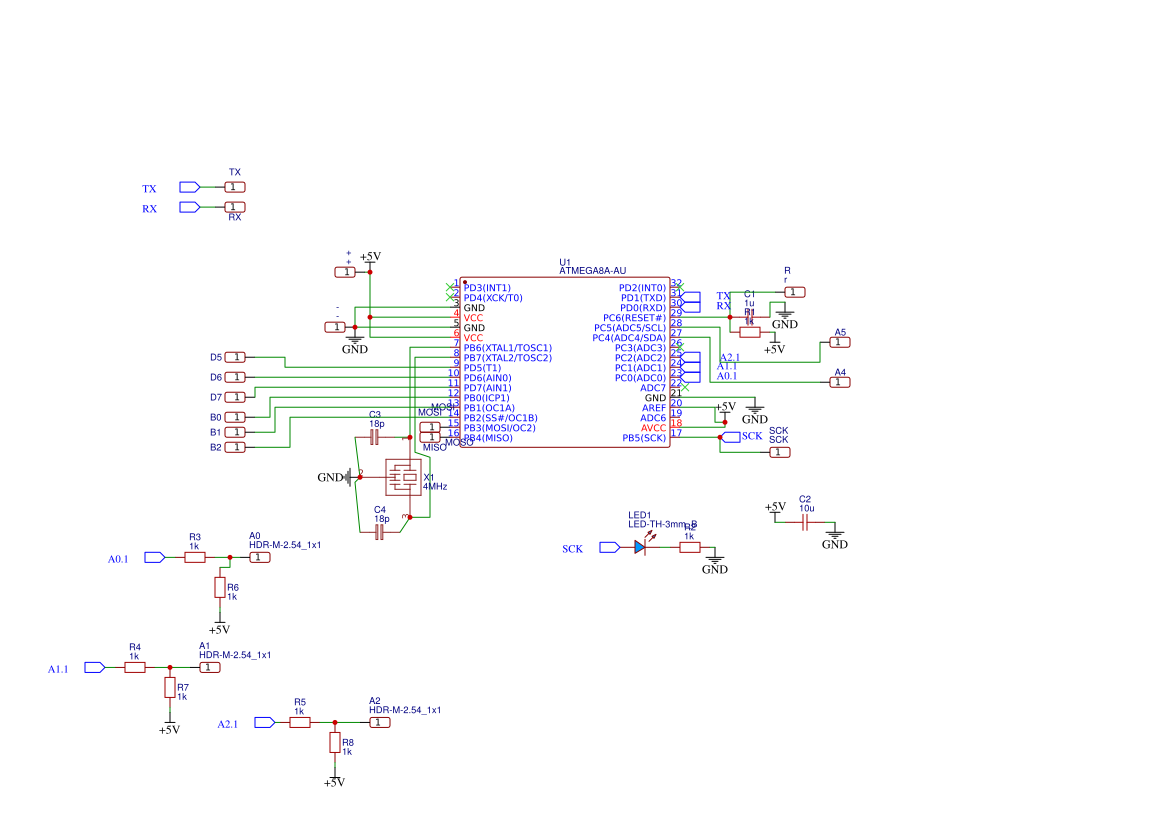Image resolution: width=1169 pixels, height=828 pixels.
Task: Click the A1.1 net port flag
Action: [95, 668]
